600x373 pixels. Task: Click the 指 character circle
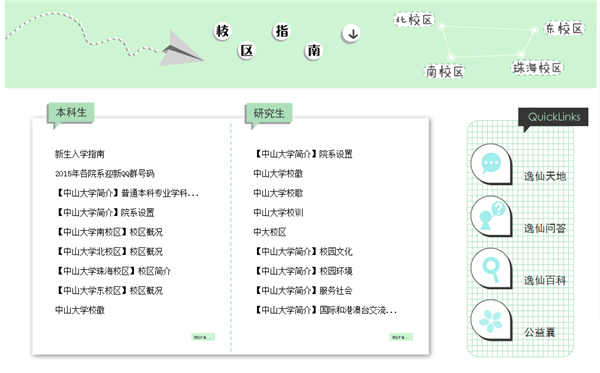point(282,31)
